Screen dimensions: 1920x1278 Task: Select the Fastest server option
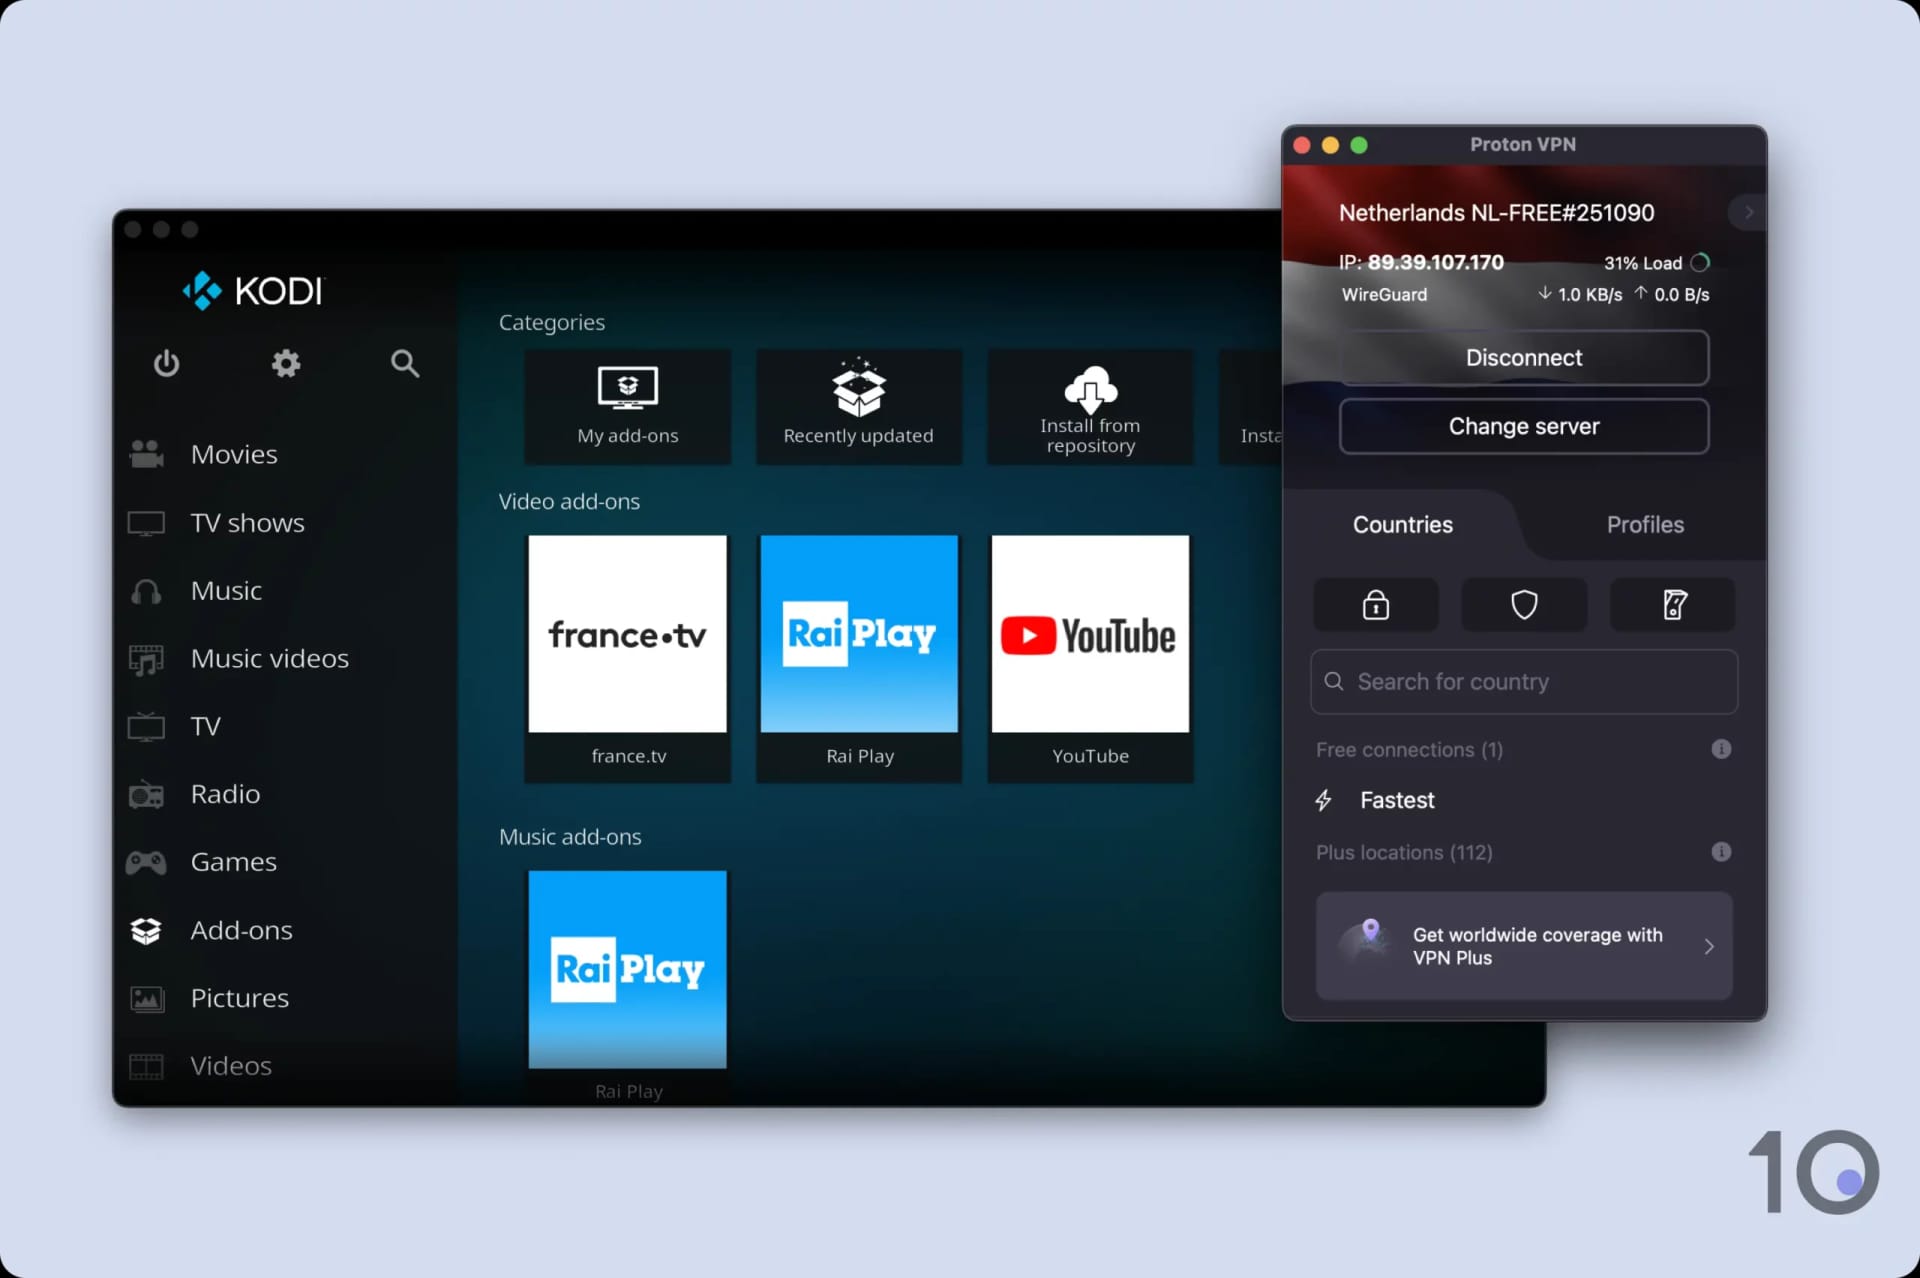(x=1396, y=800)
